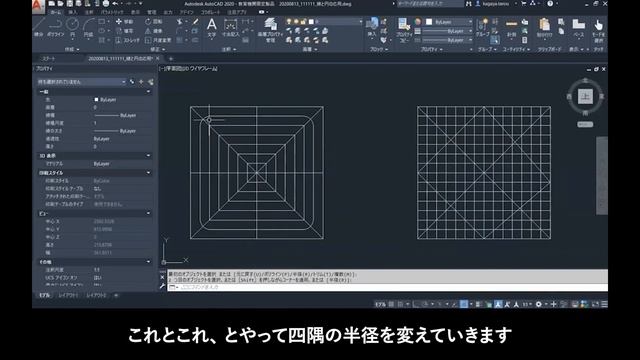Open the linetype ByLayer dropdown in ribbon
The width and height of the screenshot is (640, 360).
448,40
